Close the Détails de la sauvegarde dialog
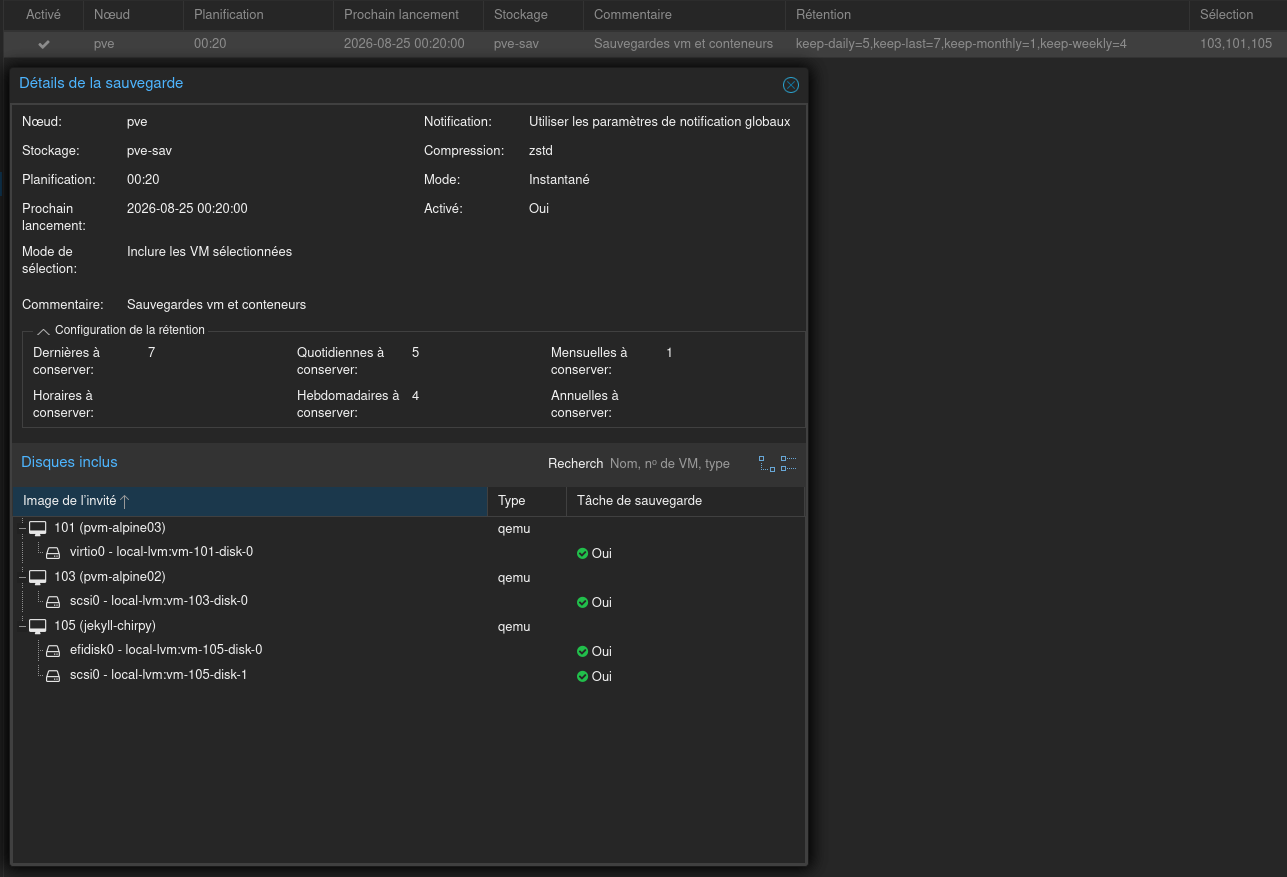 click(x=791, y=85)
